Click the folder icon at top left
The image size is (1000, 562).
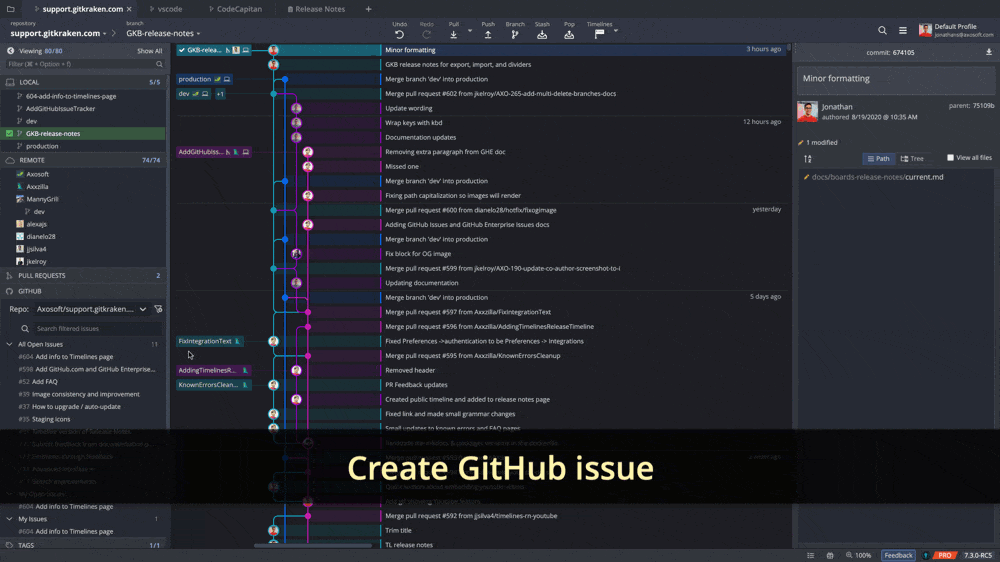tap(10, 9)
